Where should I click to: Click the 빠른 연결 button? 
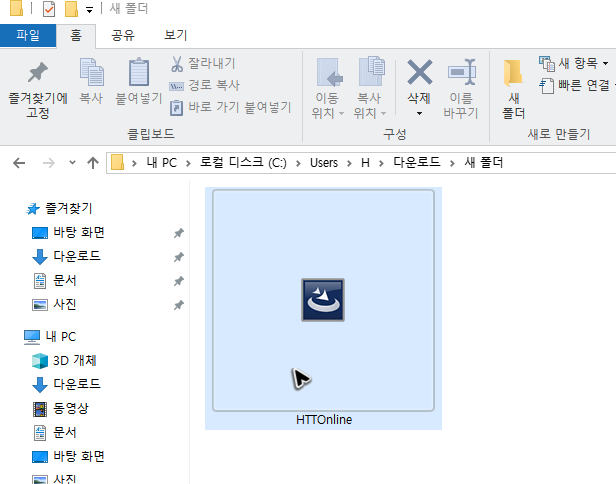click(x=576, y=85)
